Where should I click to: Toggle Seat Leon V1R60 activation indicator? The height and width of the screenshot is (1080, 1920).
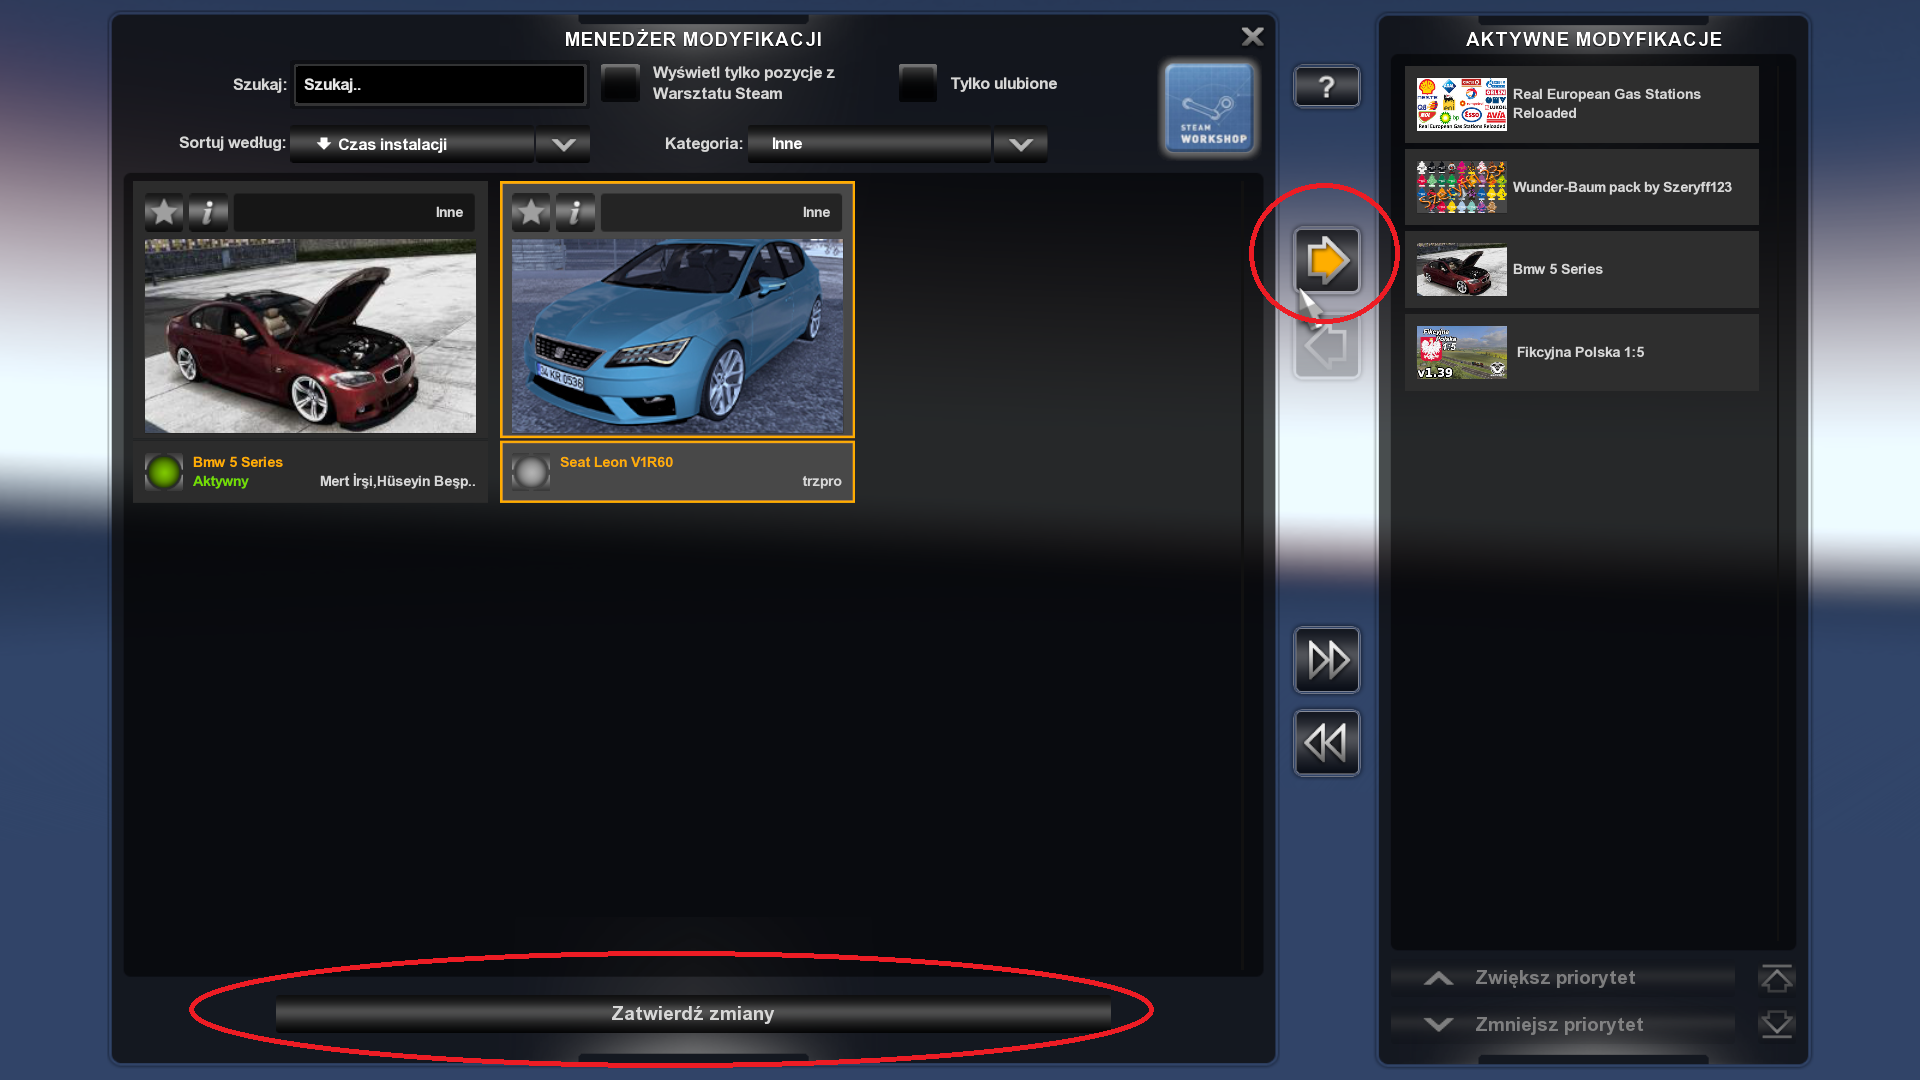531,472
